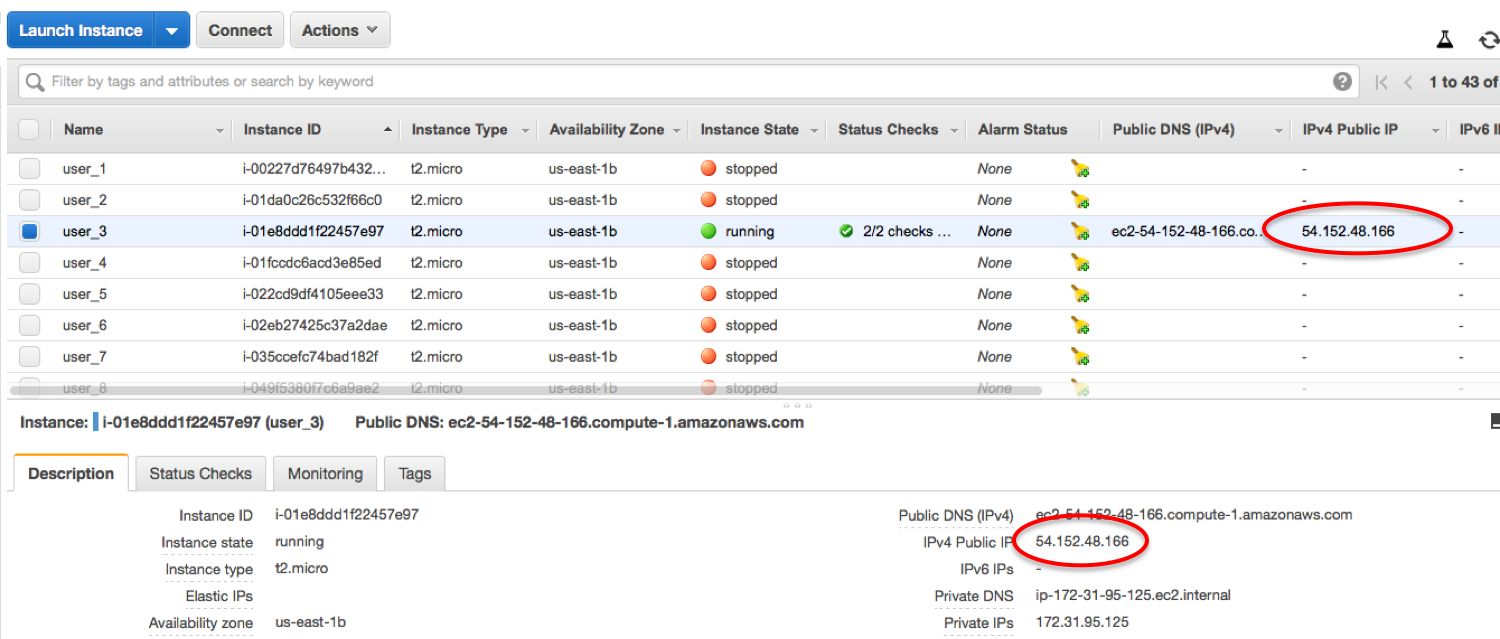Uncheck the selected user_3 checkbox

point(29,231)
